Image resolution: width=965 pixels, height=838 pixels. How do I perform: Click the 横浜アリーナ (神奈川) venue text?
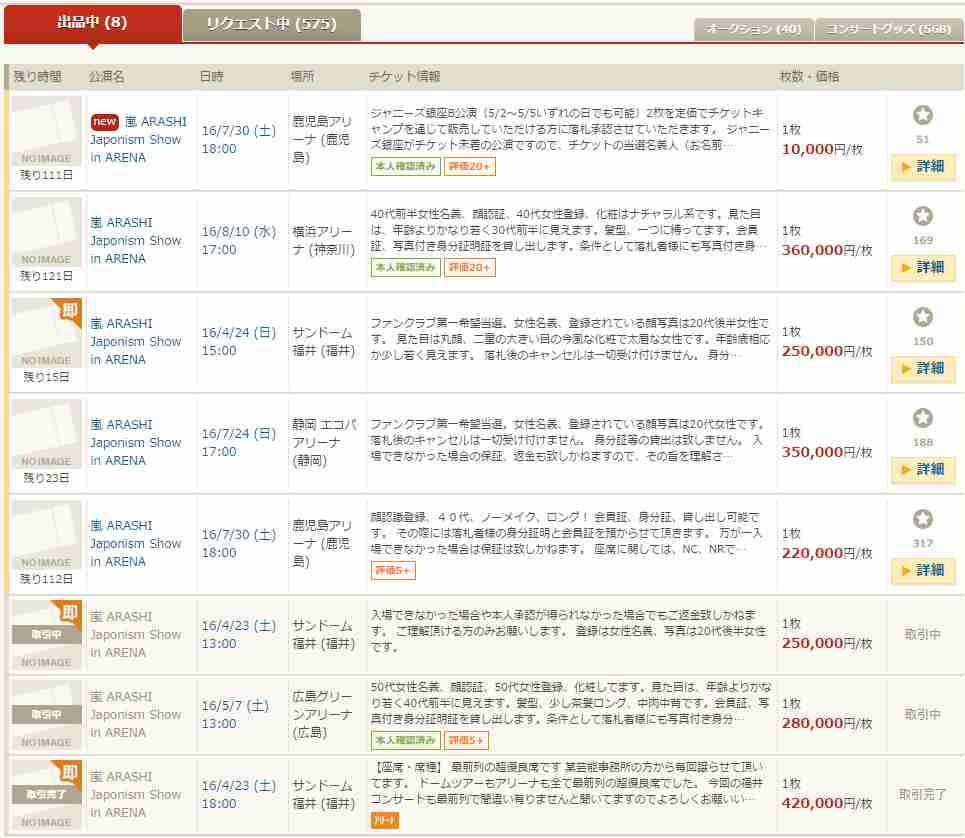tap(324, 241)
